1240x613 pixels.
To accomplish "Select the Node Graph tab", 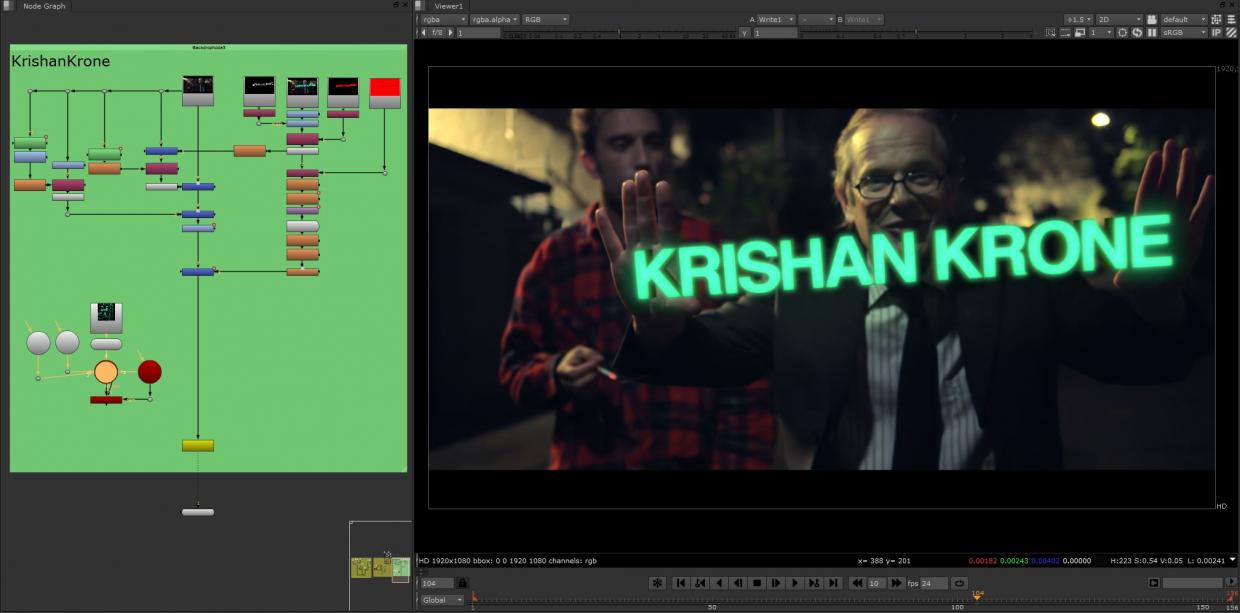I will (44, 6).
